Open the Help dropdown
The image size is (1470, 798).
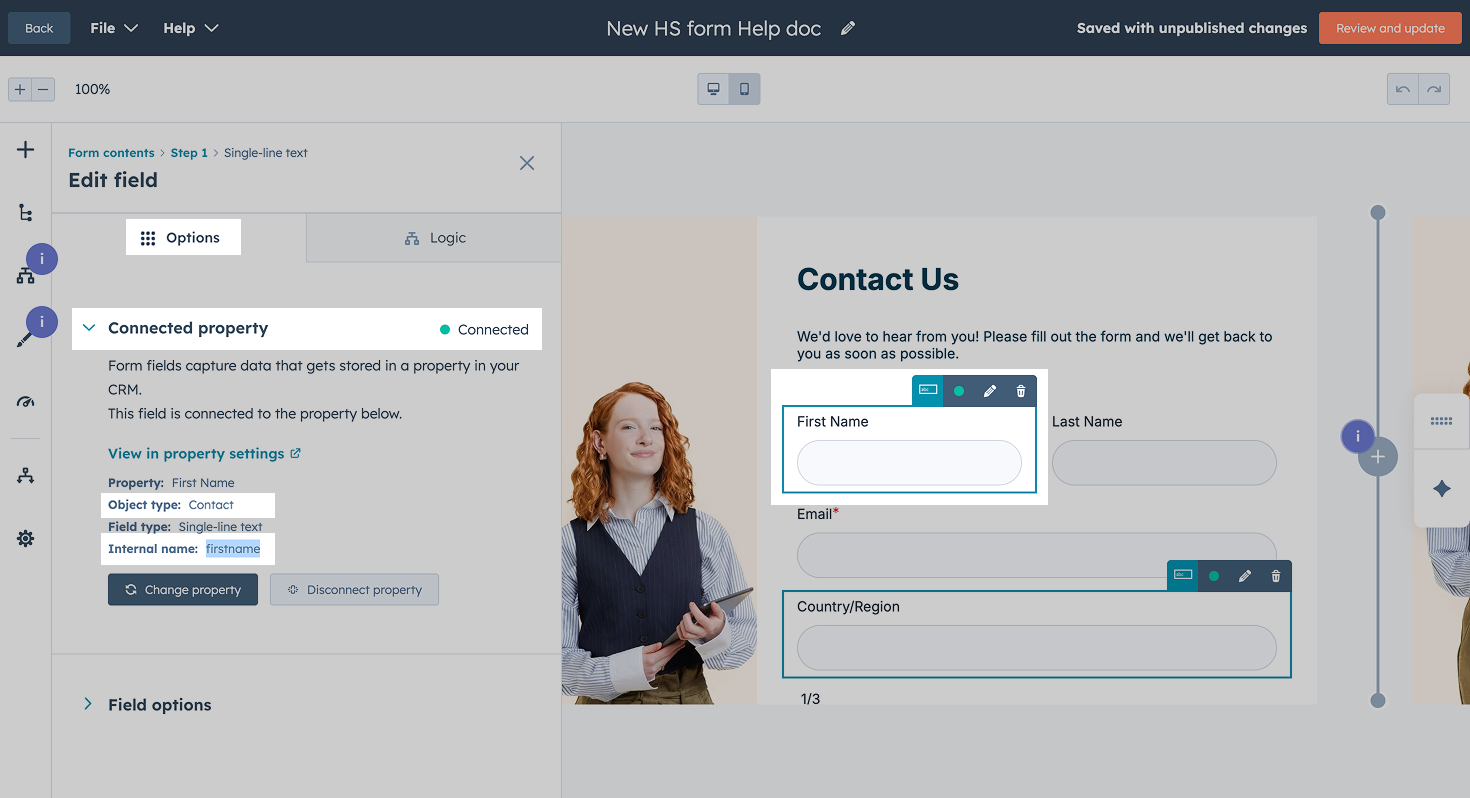pyautogui.click(x=190, y=27)
